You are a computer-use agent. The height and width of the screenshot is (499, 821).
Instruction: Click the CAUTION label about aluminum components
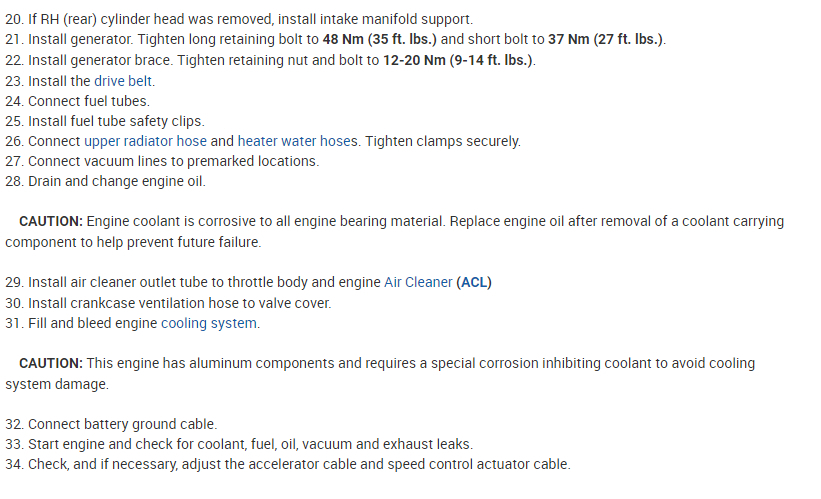51,363
